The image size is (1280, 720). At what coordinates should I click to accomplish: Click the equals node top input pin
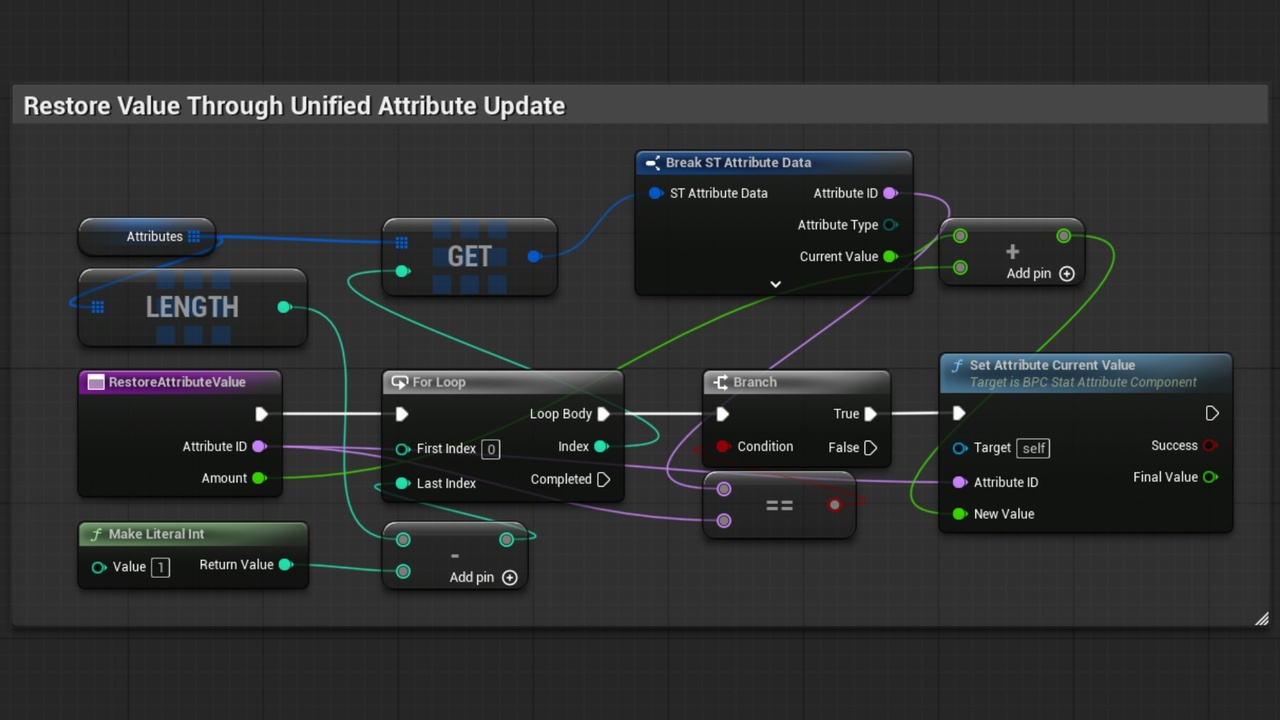724,489
